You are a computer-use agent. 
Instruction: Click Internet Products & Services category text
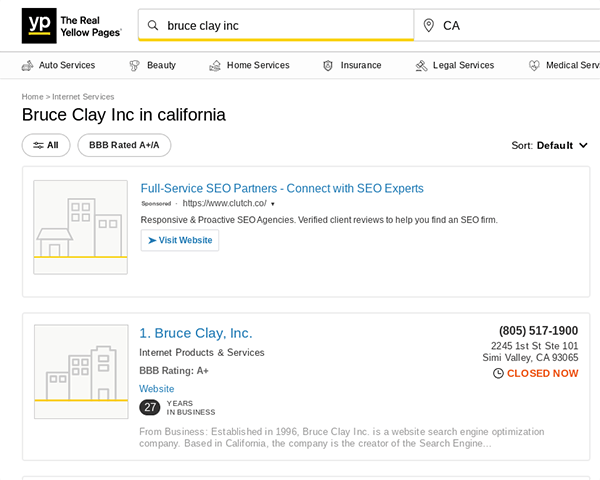202,353
